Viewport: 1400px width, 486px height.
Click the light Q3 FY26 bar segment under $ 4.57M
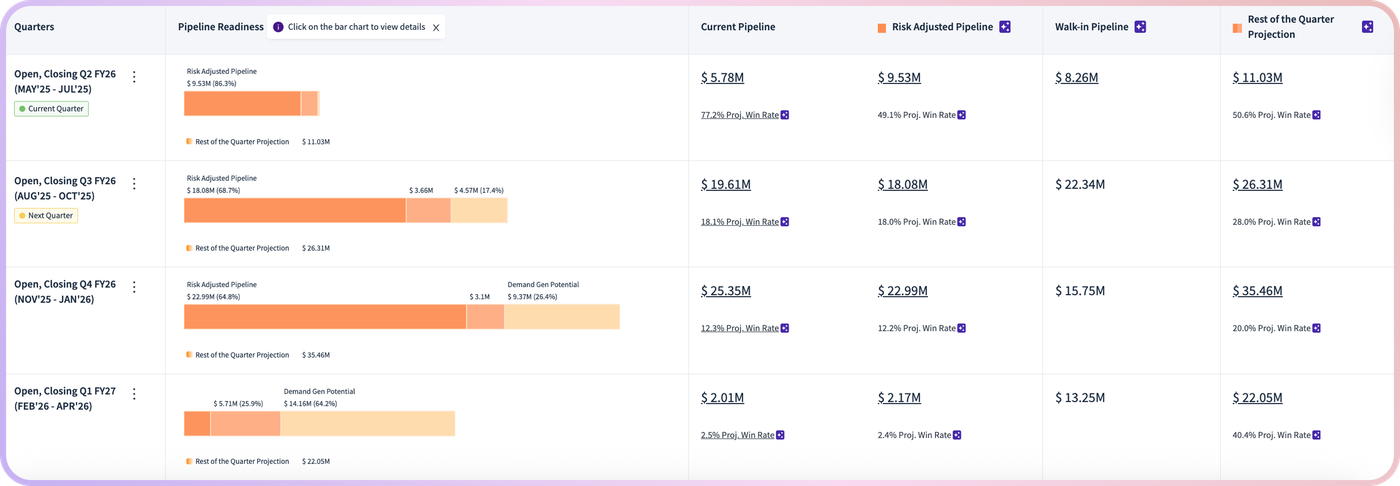[x=479, y=210]
